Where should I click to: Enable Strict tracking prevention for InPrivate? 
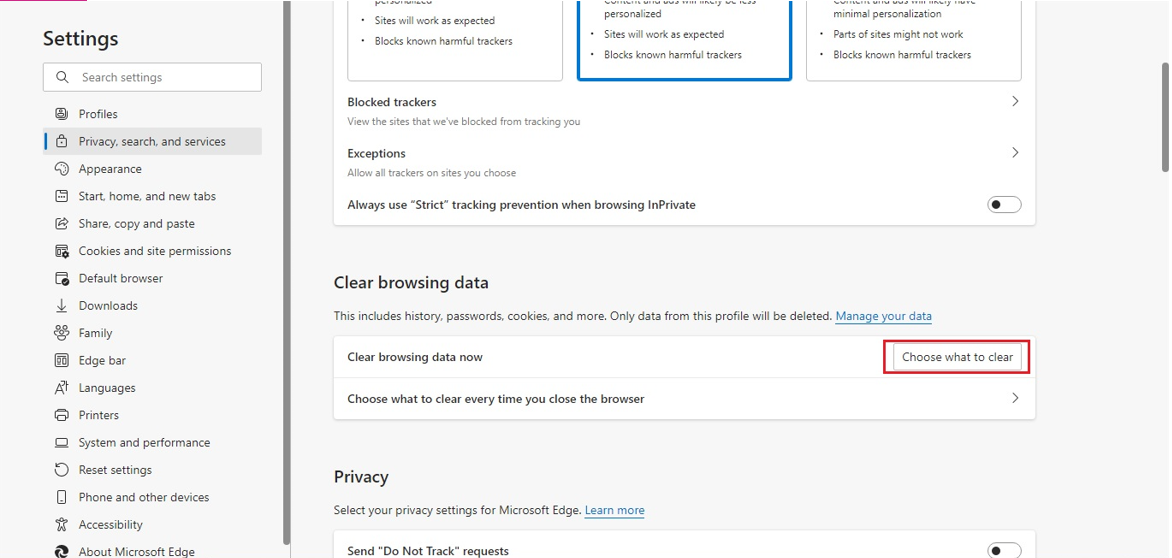[1004, 205]
